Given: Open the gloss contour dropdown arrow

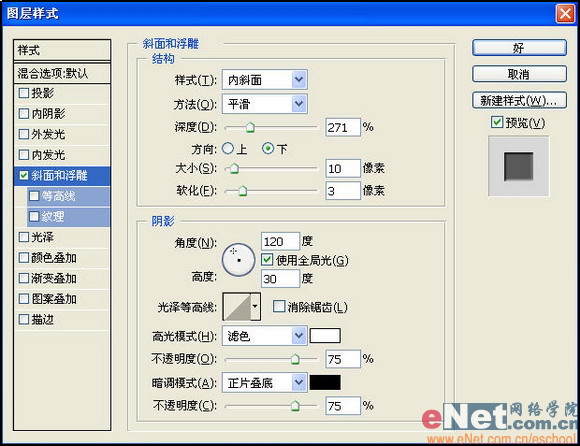Looking at the screenshot, I should pos(255,307).
